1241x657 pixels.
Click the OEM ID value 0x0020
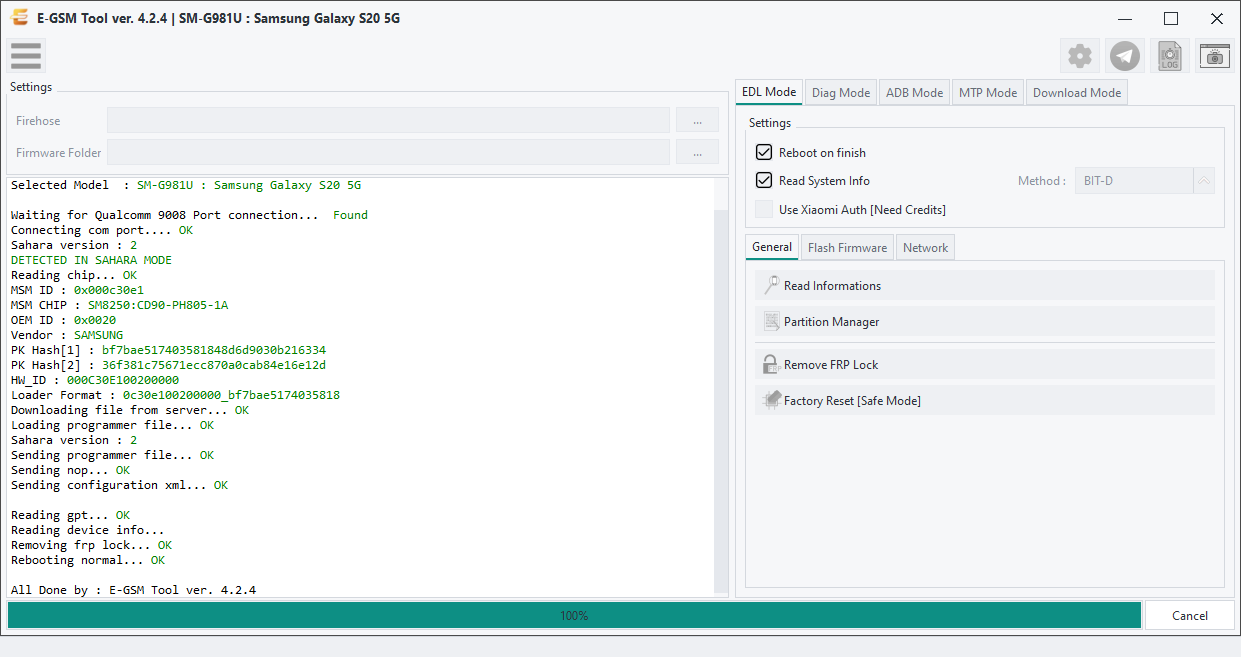[x=95, y=320]
